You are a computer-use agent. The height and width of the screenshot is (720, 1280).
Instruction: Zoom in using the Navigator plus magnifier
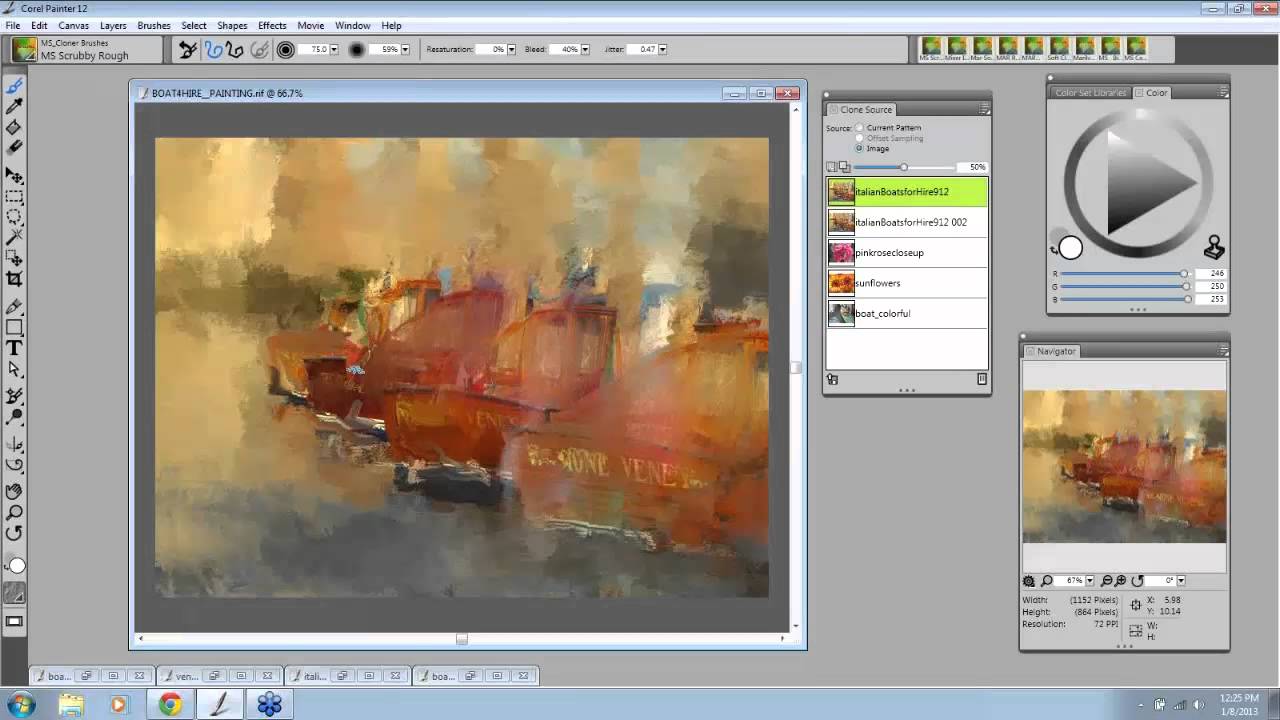pyautogui.click(x=1120, y=581)
